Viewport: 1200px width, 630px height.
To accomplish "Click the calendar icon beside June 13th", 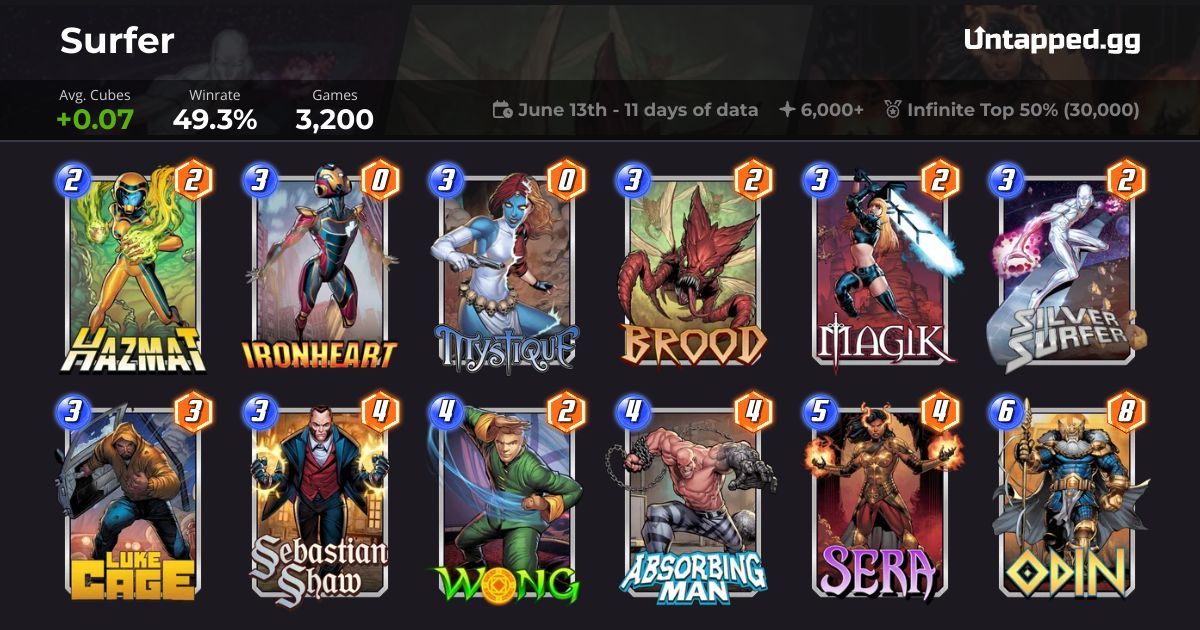I will click(503, 110).
